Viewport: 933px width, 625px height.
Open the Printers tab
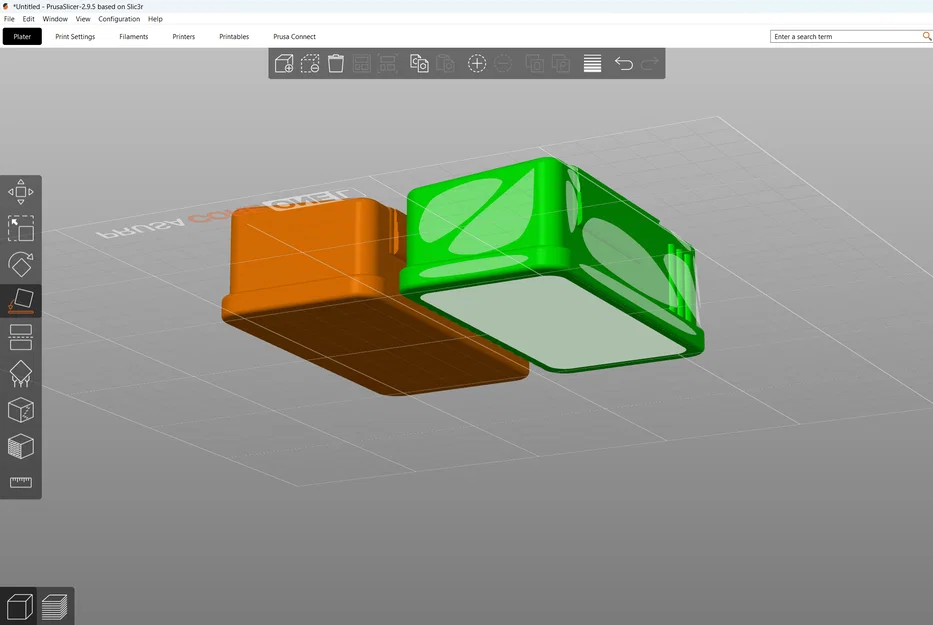[183, 36]
